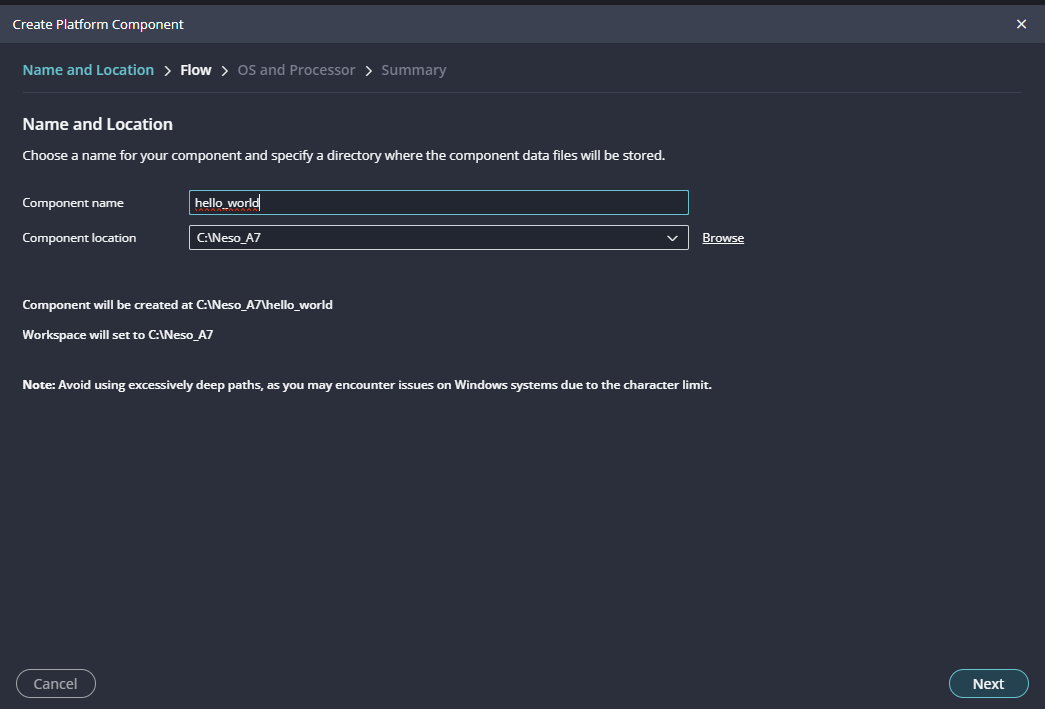The image size is (1045, 709).
Task: Proceed with the Next button
Action: 988,684
